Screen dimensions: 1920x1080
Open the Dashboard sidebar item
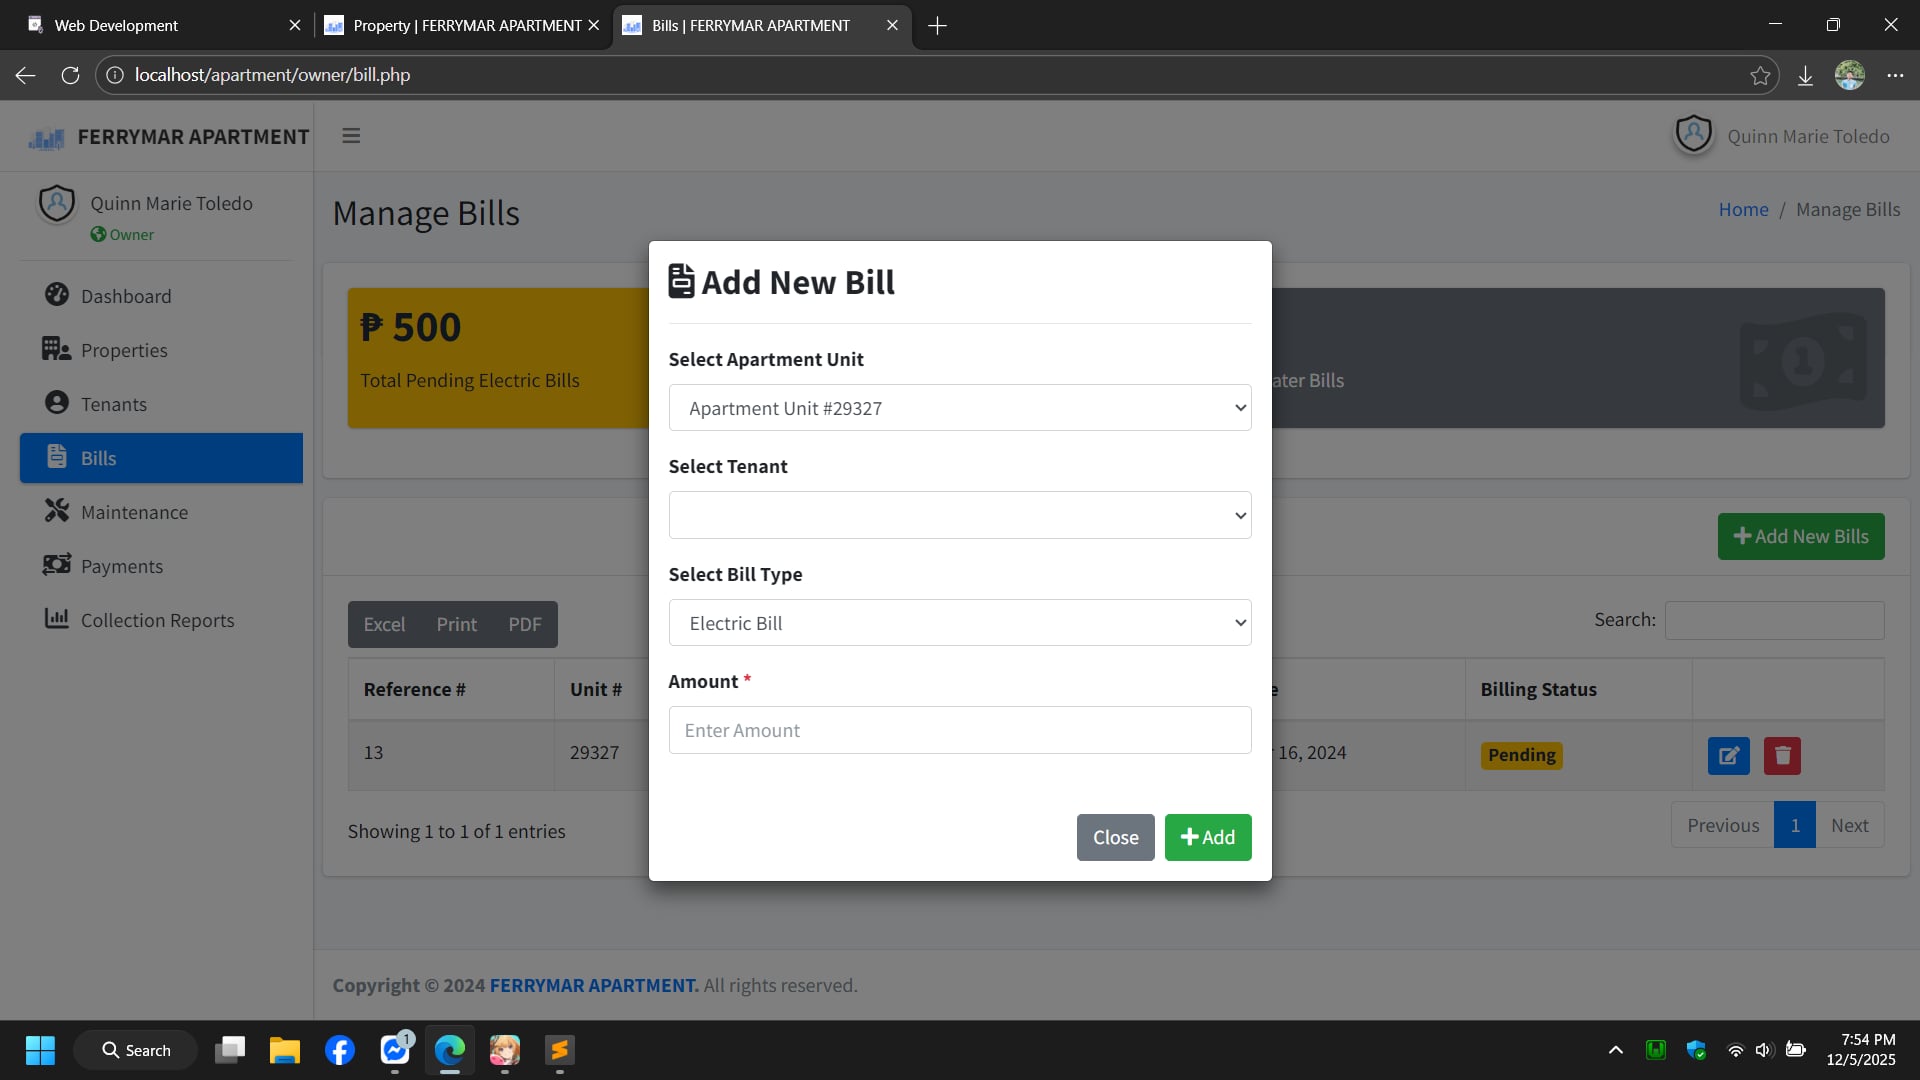point(126,296)
